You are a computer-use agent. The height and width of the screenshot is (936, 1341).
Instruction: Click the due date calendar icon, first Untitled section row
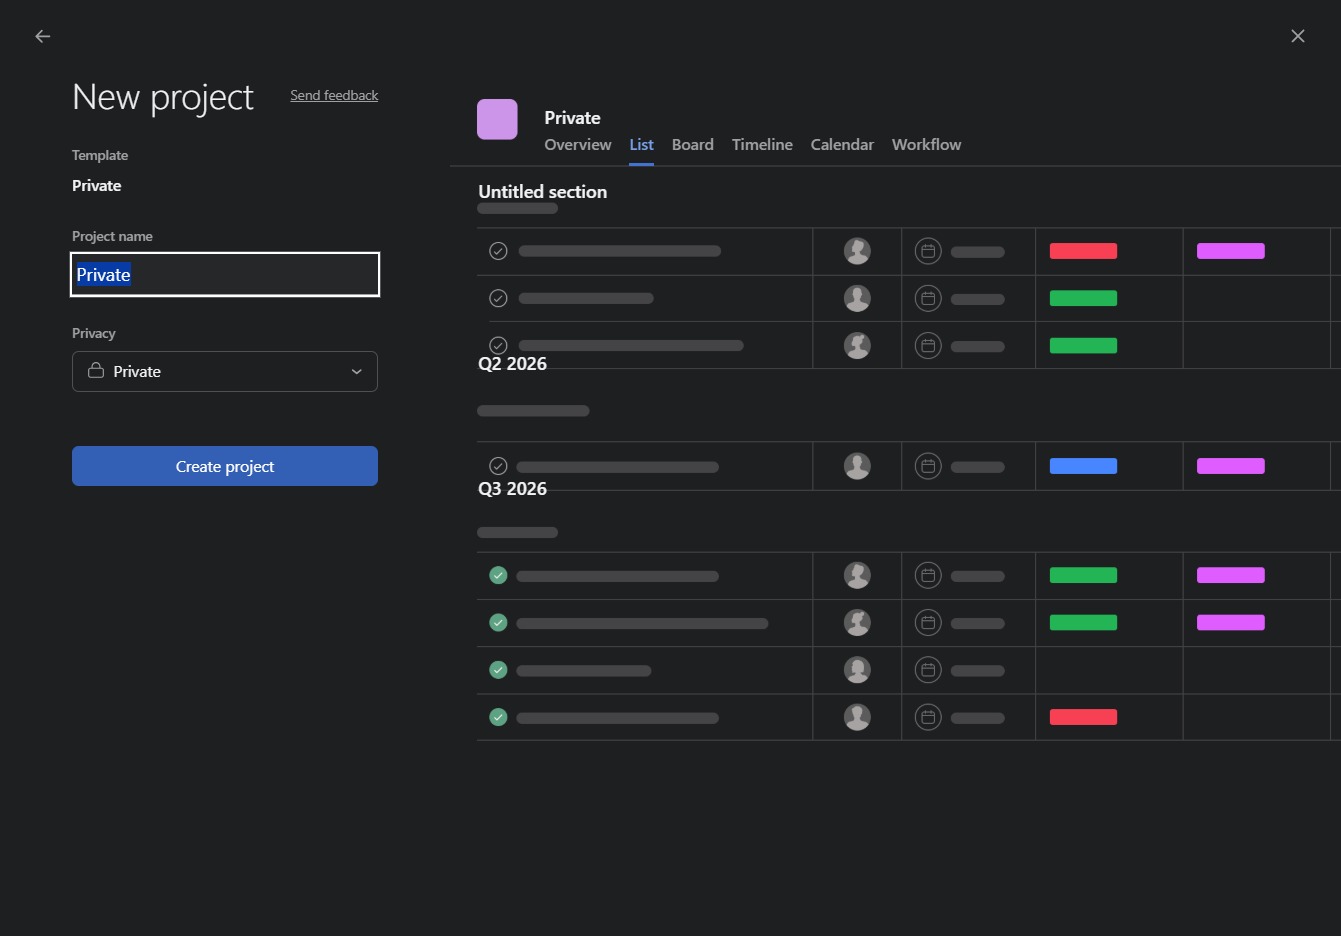[928, 251]
